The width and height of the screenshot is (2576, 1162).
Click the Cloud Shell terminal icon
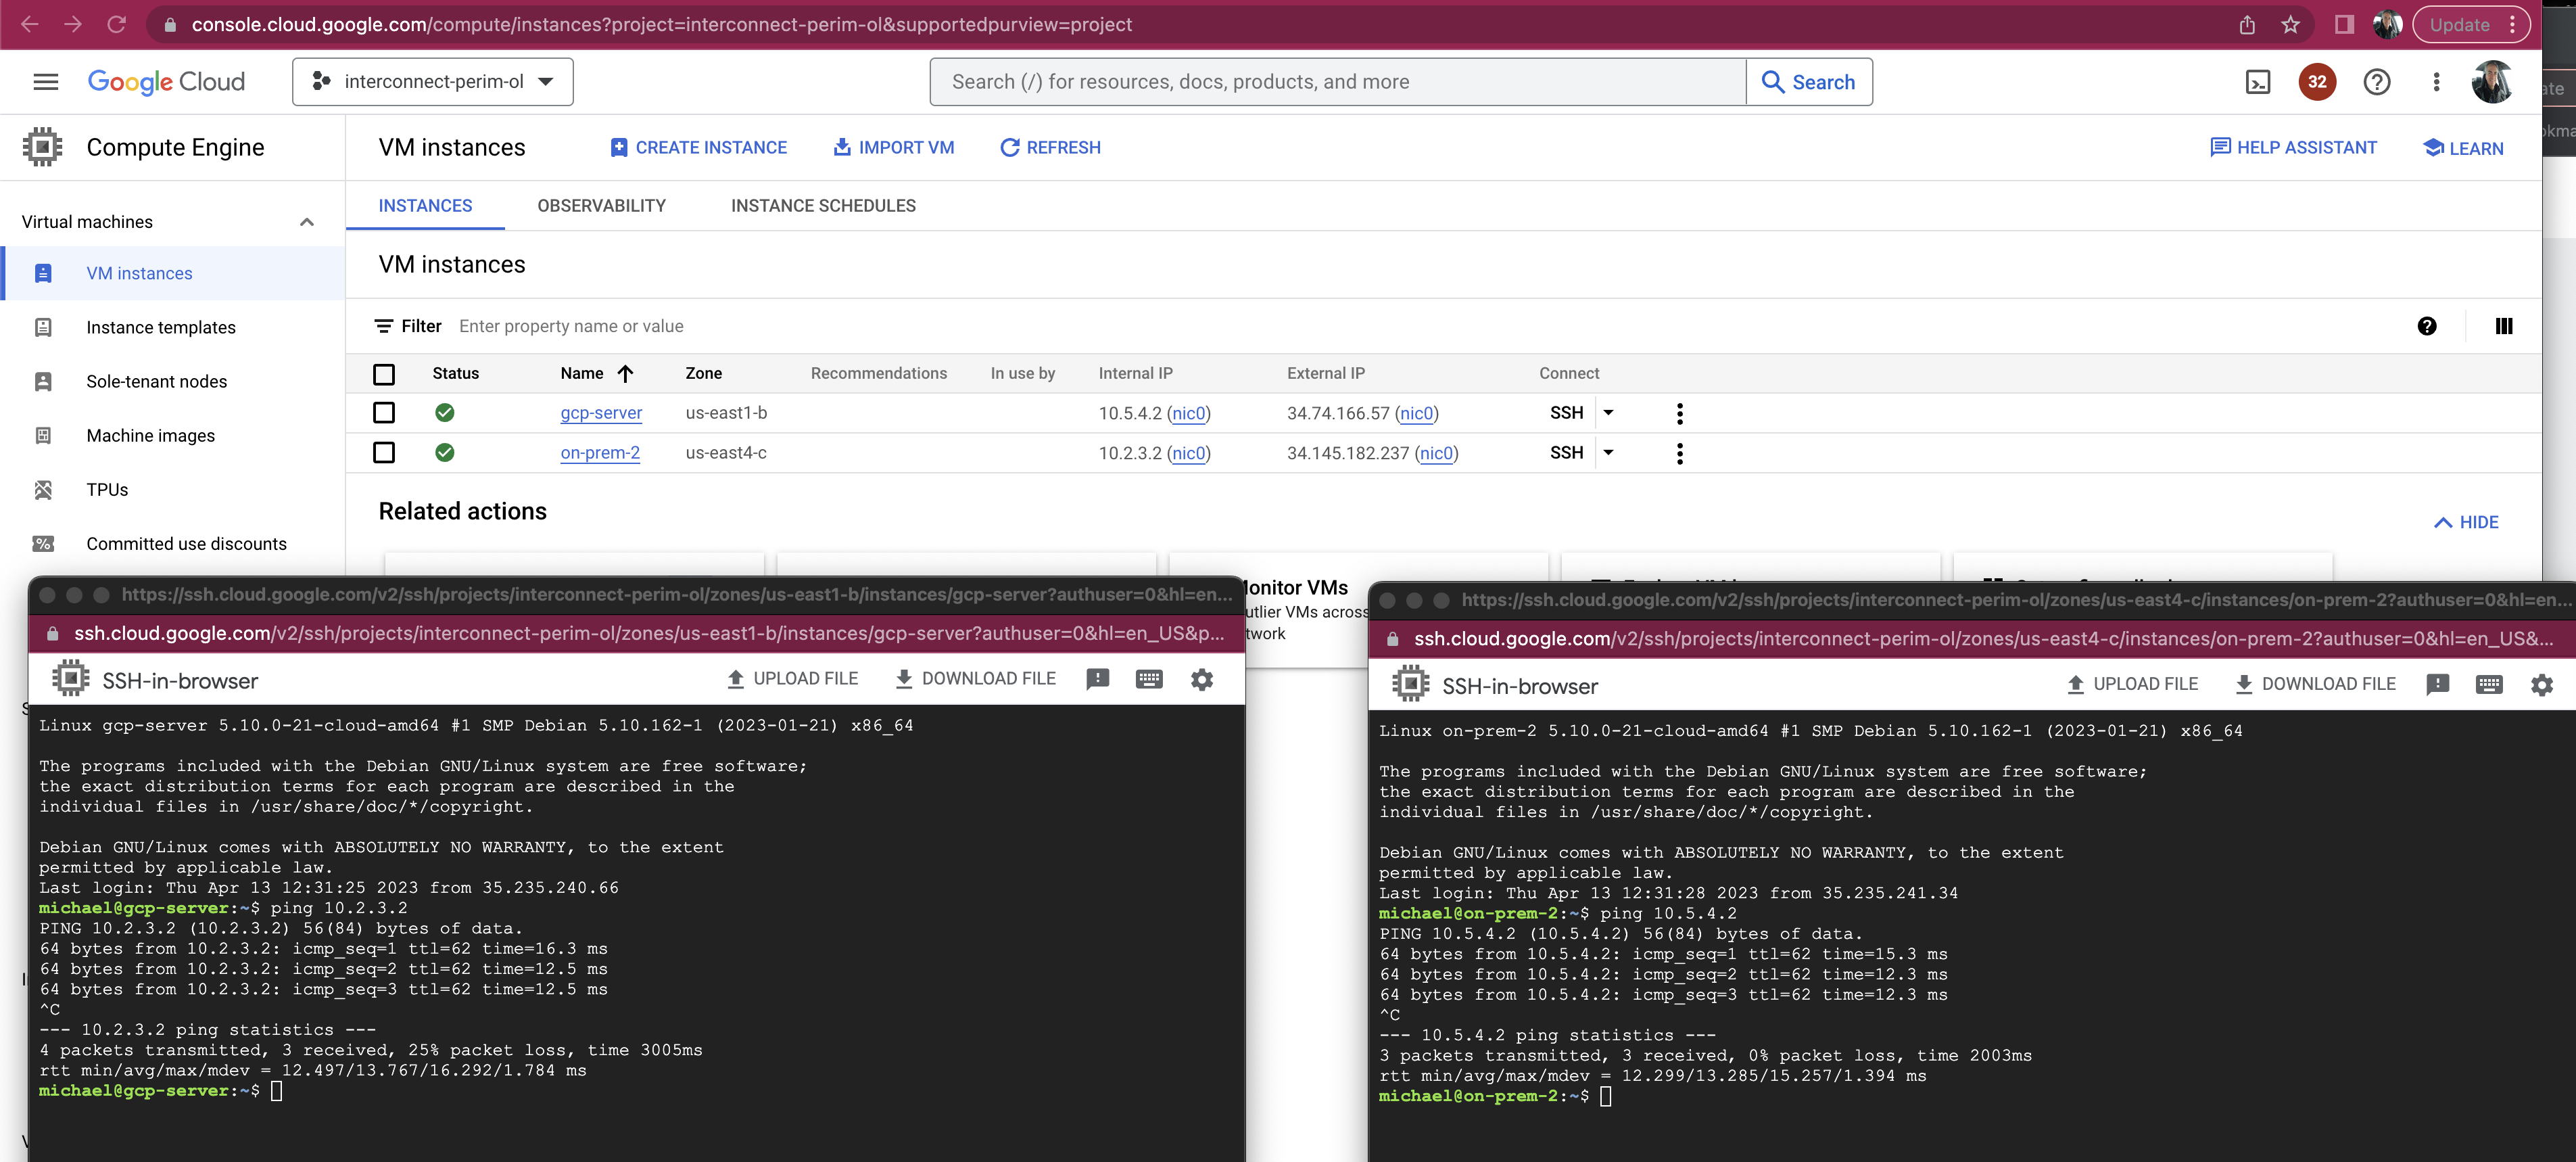2257,82
